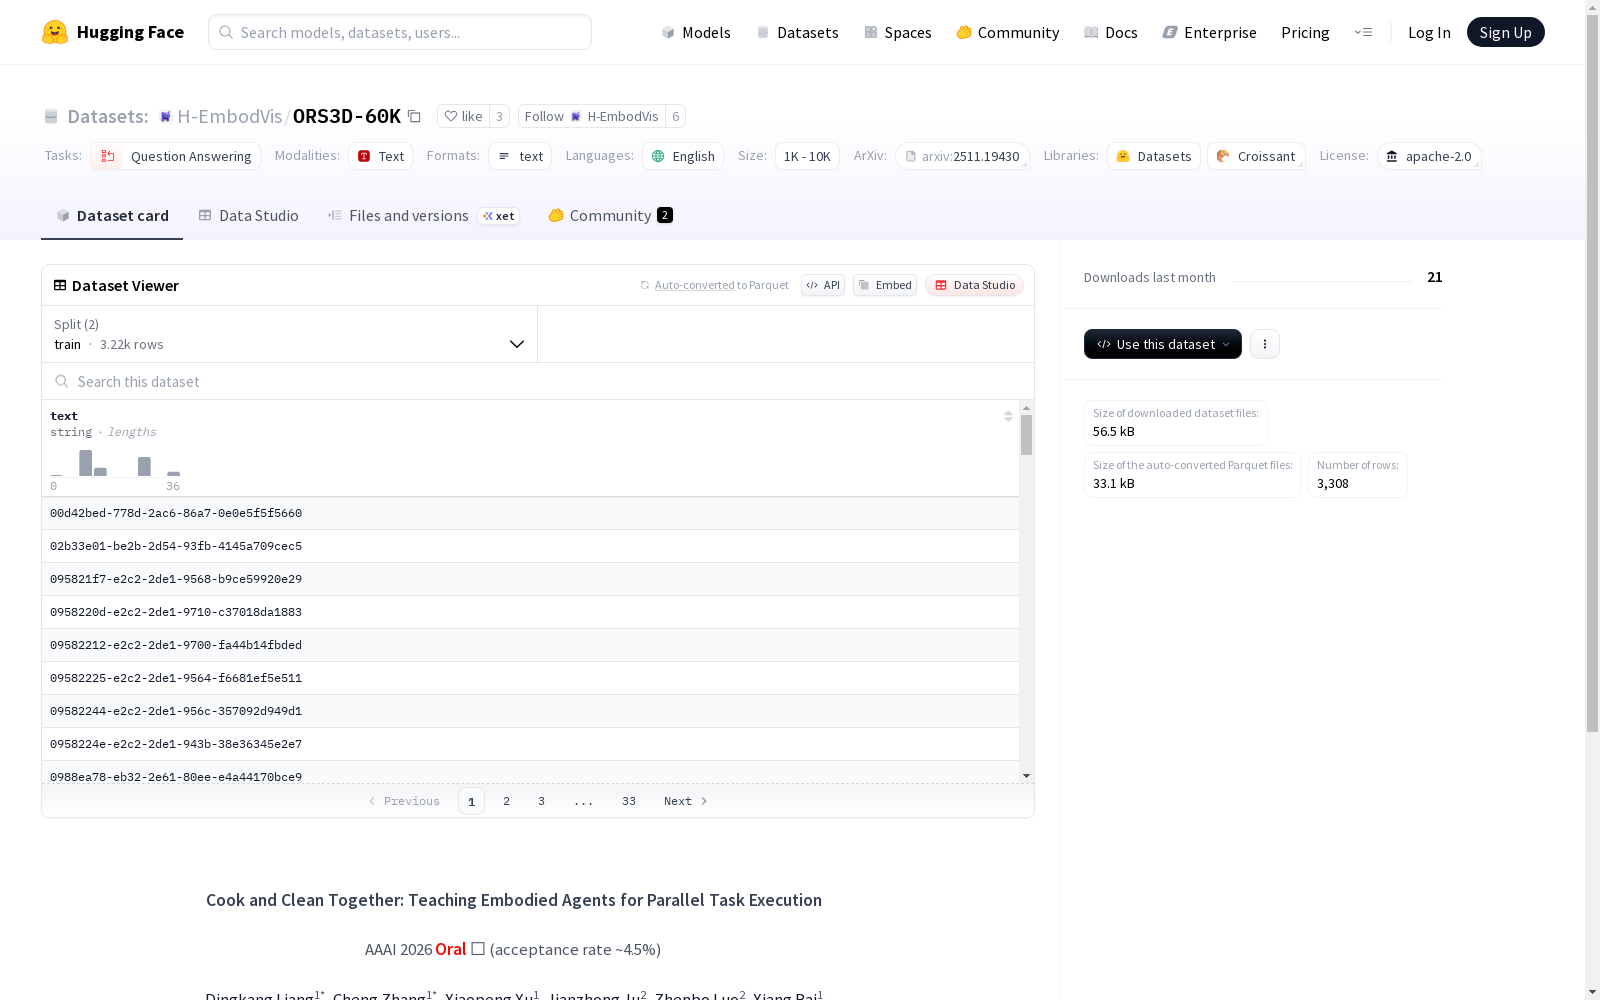Expand the Use this dataset dropdown
This screenshot has width=1600, height=1000.
coord(1163,344)
